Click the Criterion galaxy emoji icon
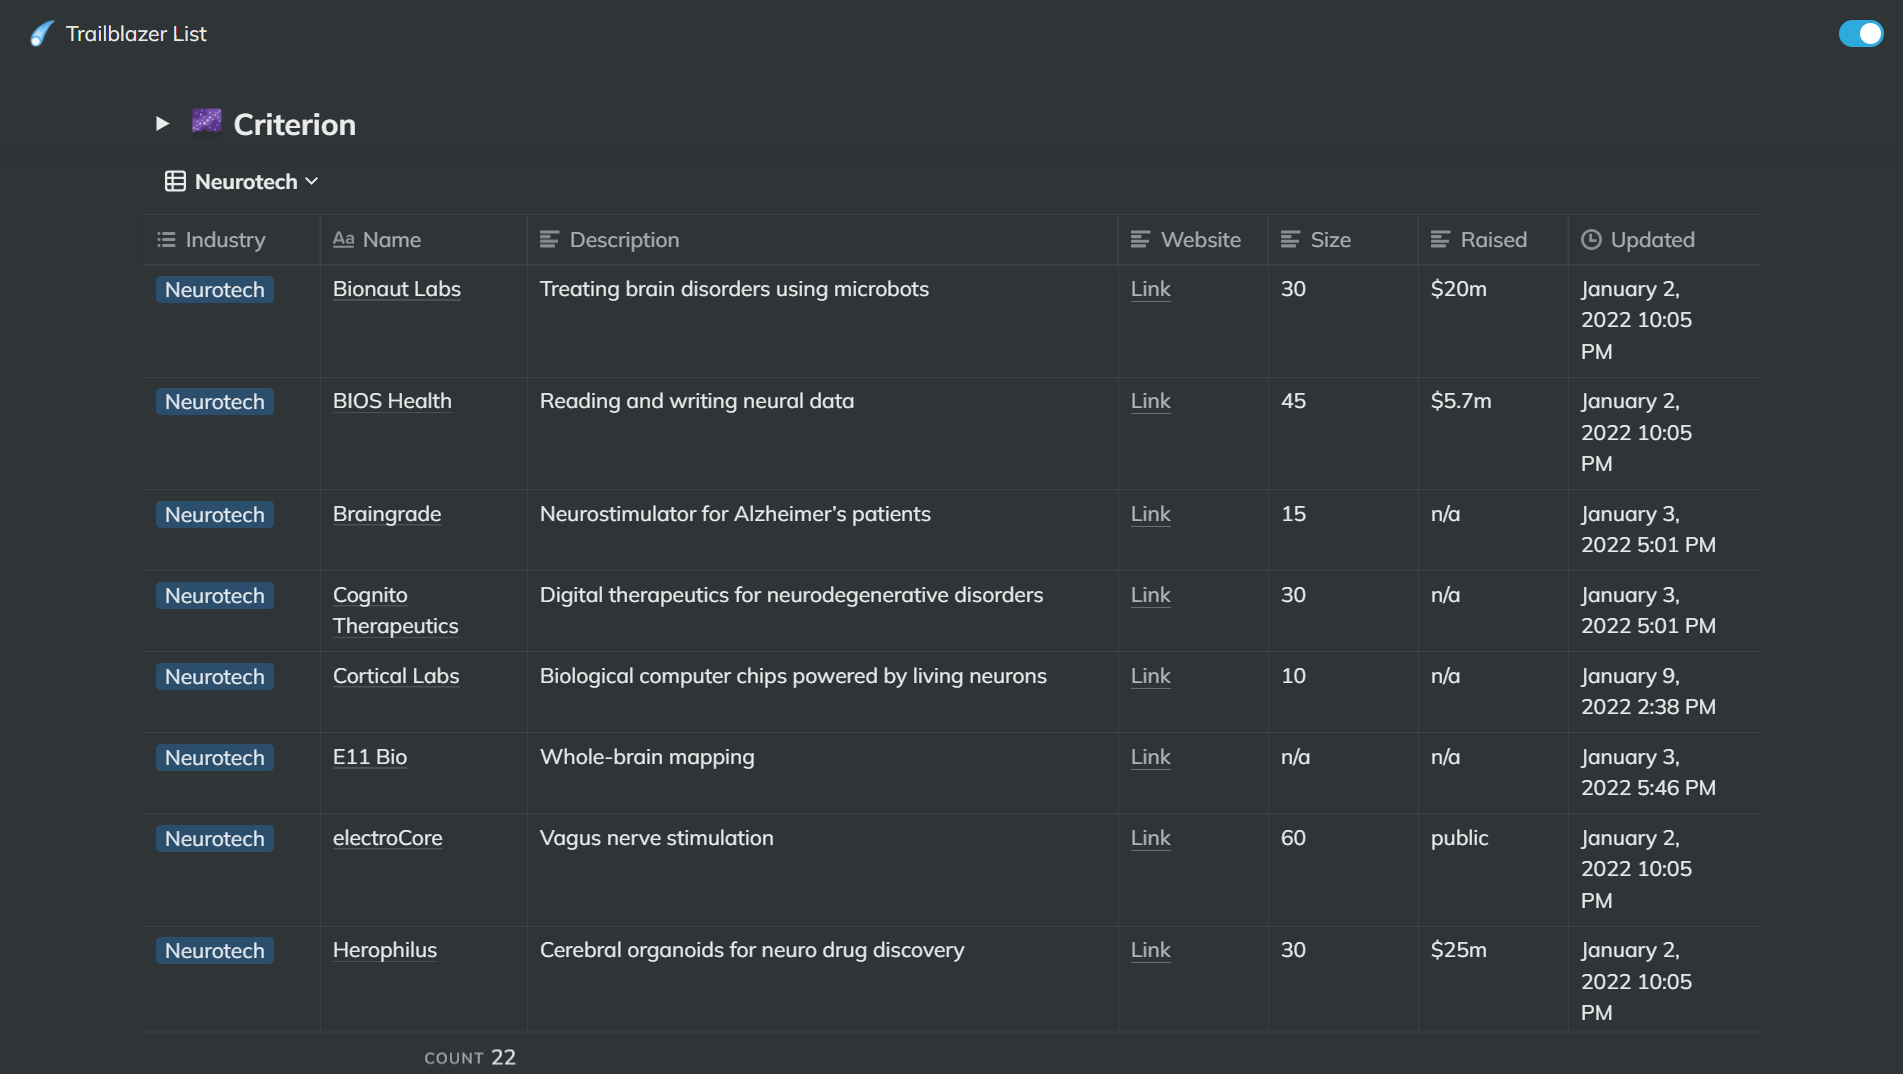Screen dimensions: 1903x1074 (207, 122)
